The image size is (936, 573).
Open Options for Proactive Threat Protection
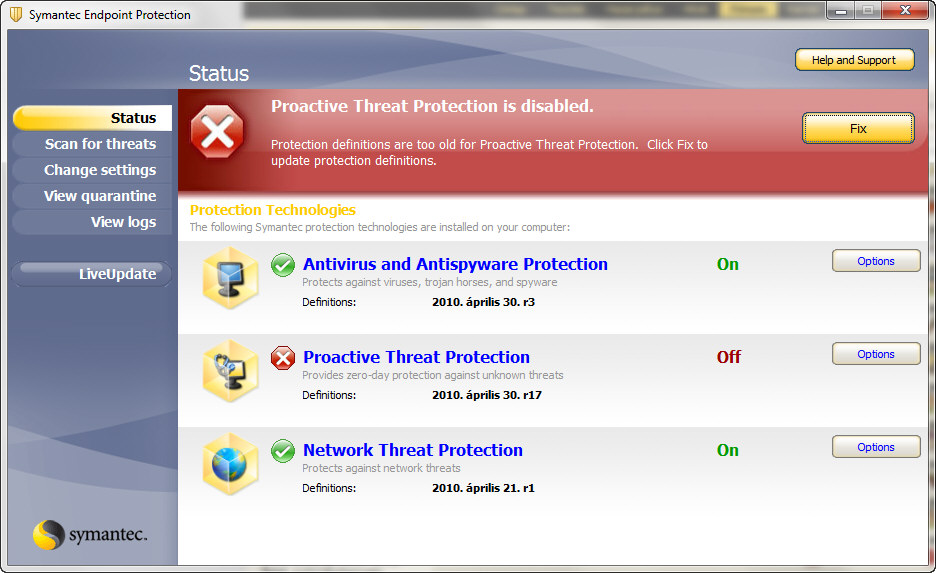[876, 354]
